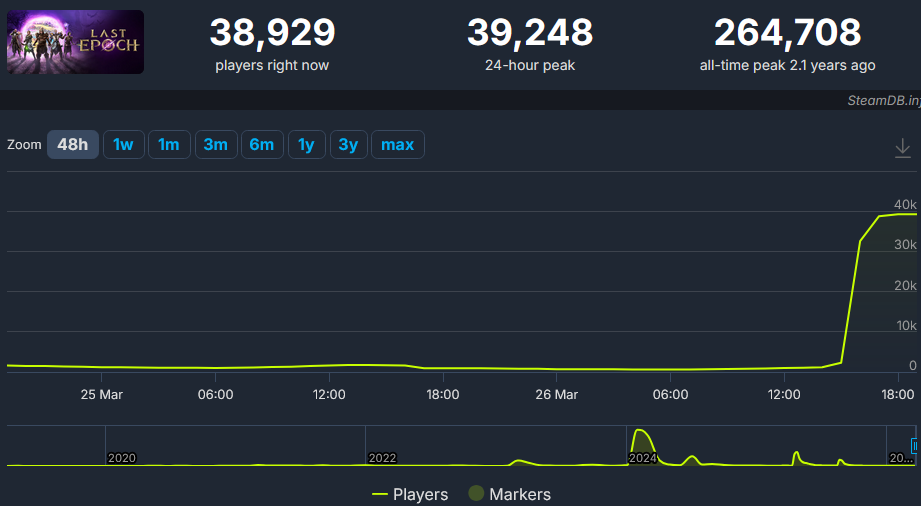Click the 20k y-axis label
The image size is (921, 506).
click(x=905, y=286)
